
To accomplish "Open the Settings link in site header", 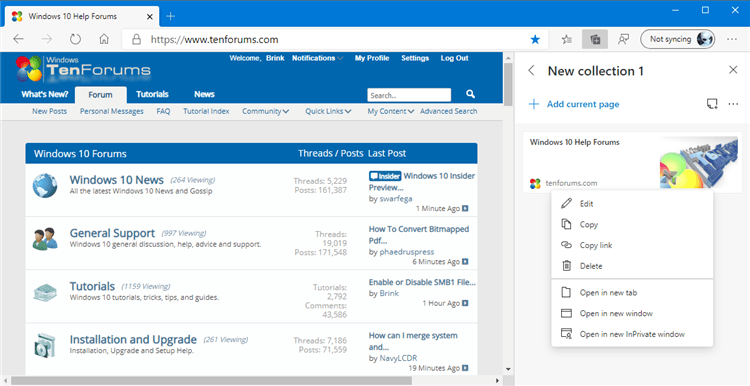I will [415, 58].
